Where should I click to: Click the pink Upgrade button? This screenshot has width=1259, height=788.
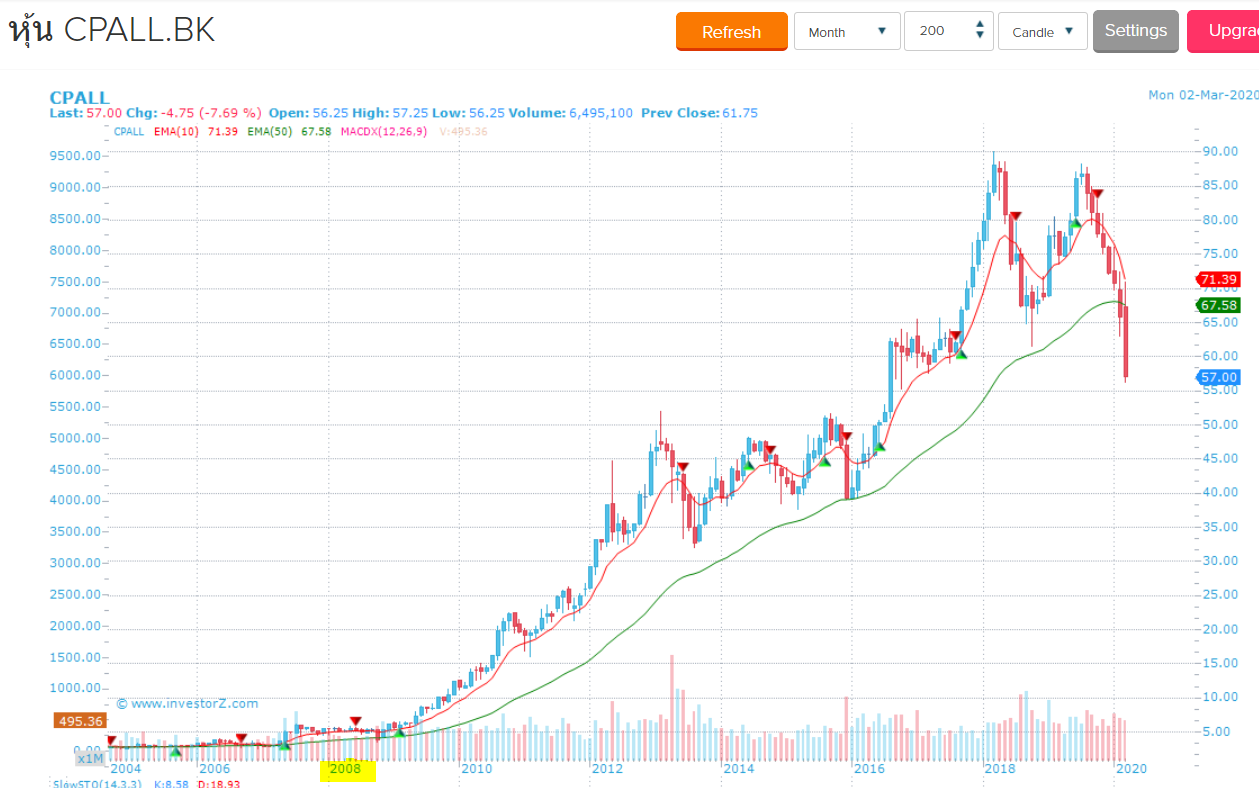(1223, 31)
